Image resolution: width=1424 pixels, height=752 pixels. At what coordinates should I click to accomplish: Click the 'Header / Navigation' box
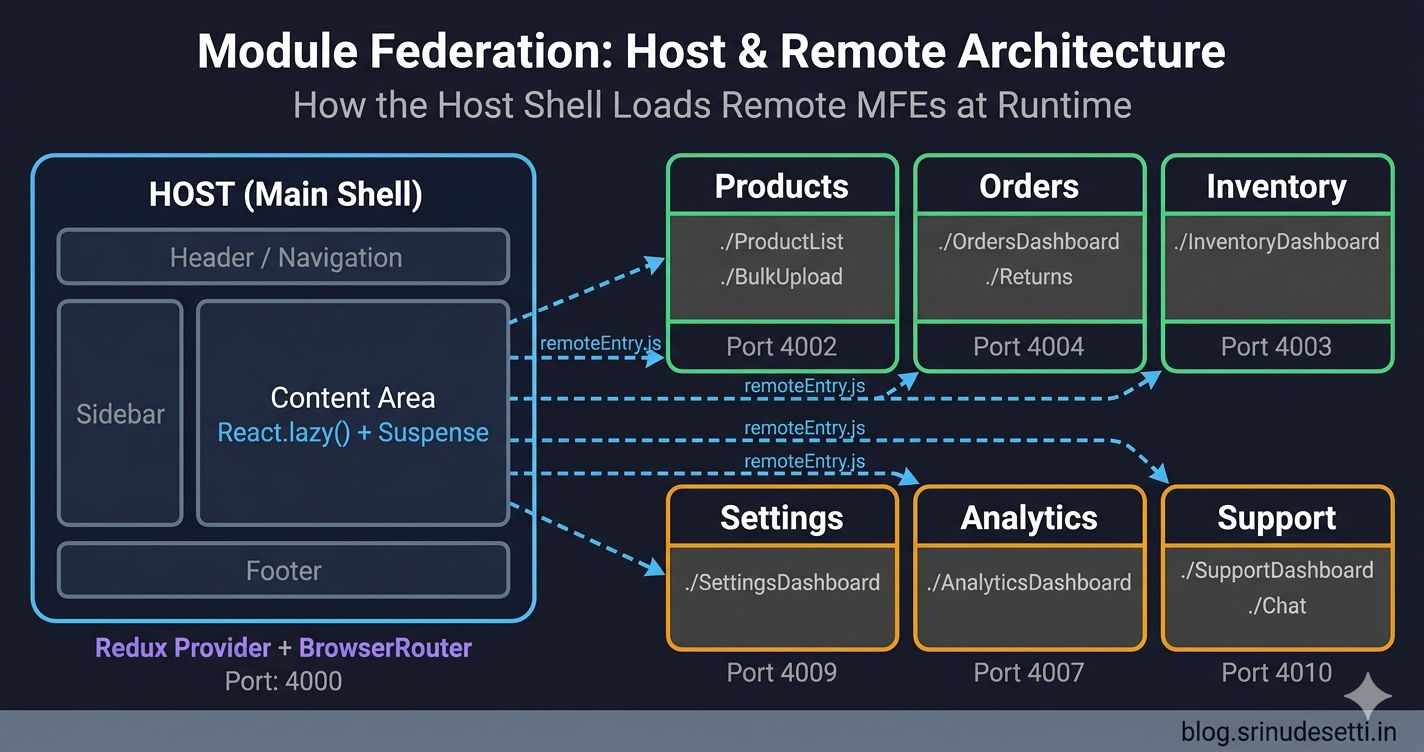coord(283,257)
